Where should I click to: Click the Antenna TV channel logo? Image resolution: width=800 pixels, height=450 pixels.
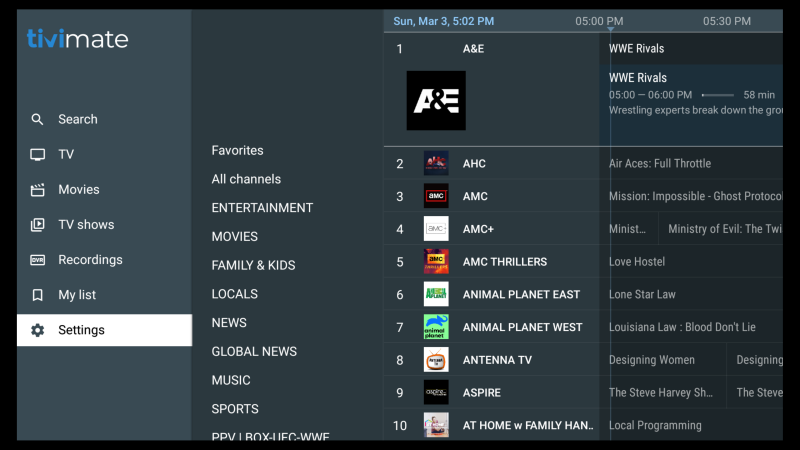point(436,360)
